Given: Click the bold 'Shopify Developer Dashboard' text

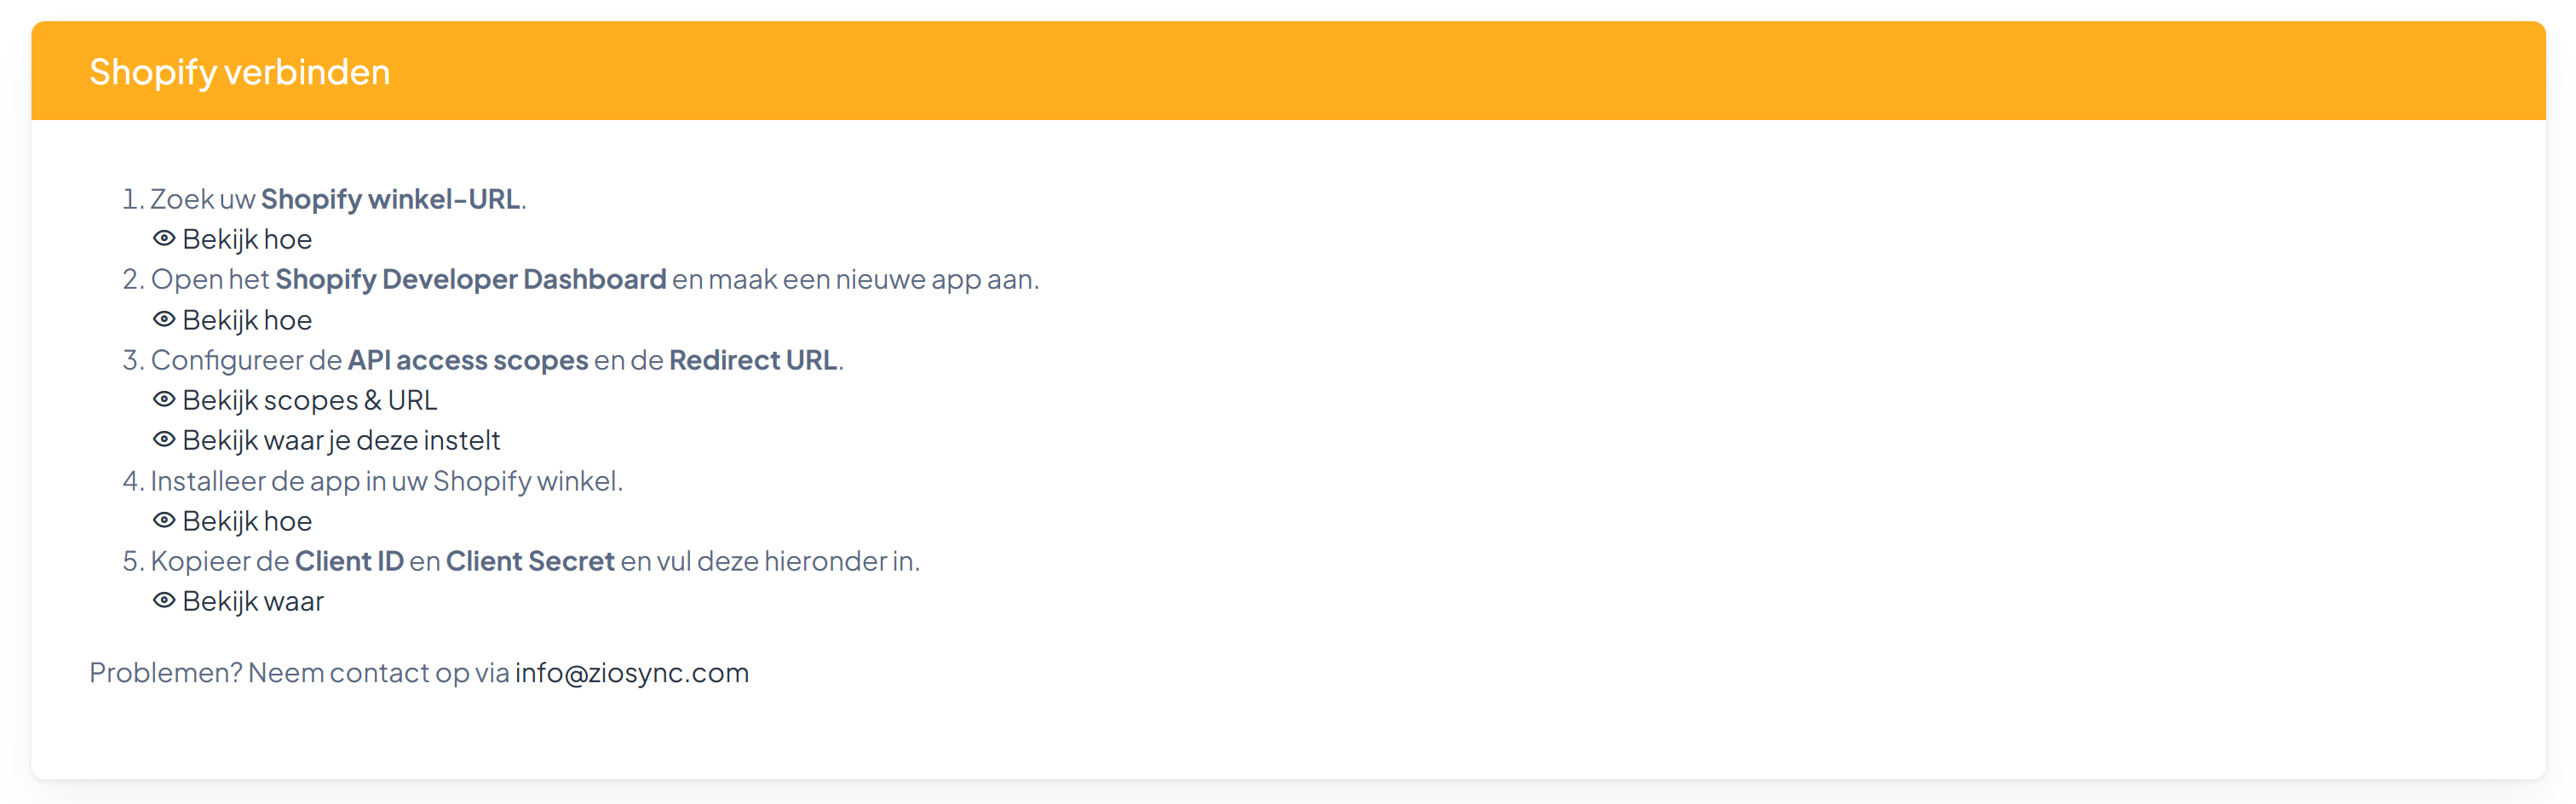Looking at the screenshot, I should pos(470,279).
